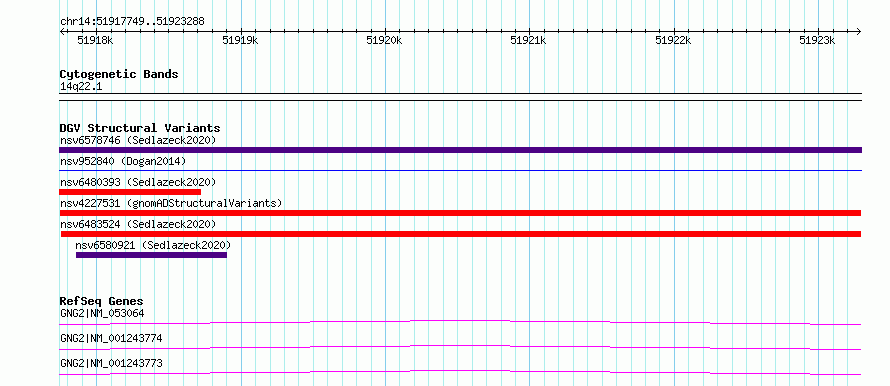This screenshot has width=890, height=386.
Task: Open the nsv6483524 (Sedlazeck2020) label
Action: 138,224
